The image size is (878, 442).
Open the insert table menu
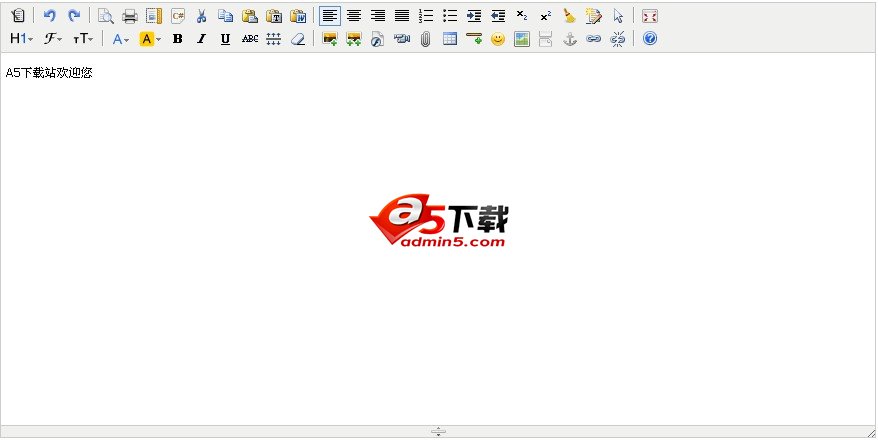[x=450, y=39]
